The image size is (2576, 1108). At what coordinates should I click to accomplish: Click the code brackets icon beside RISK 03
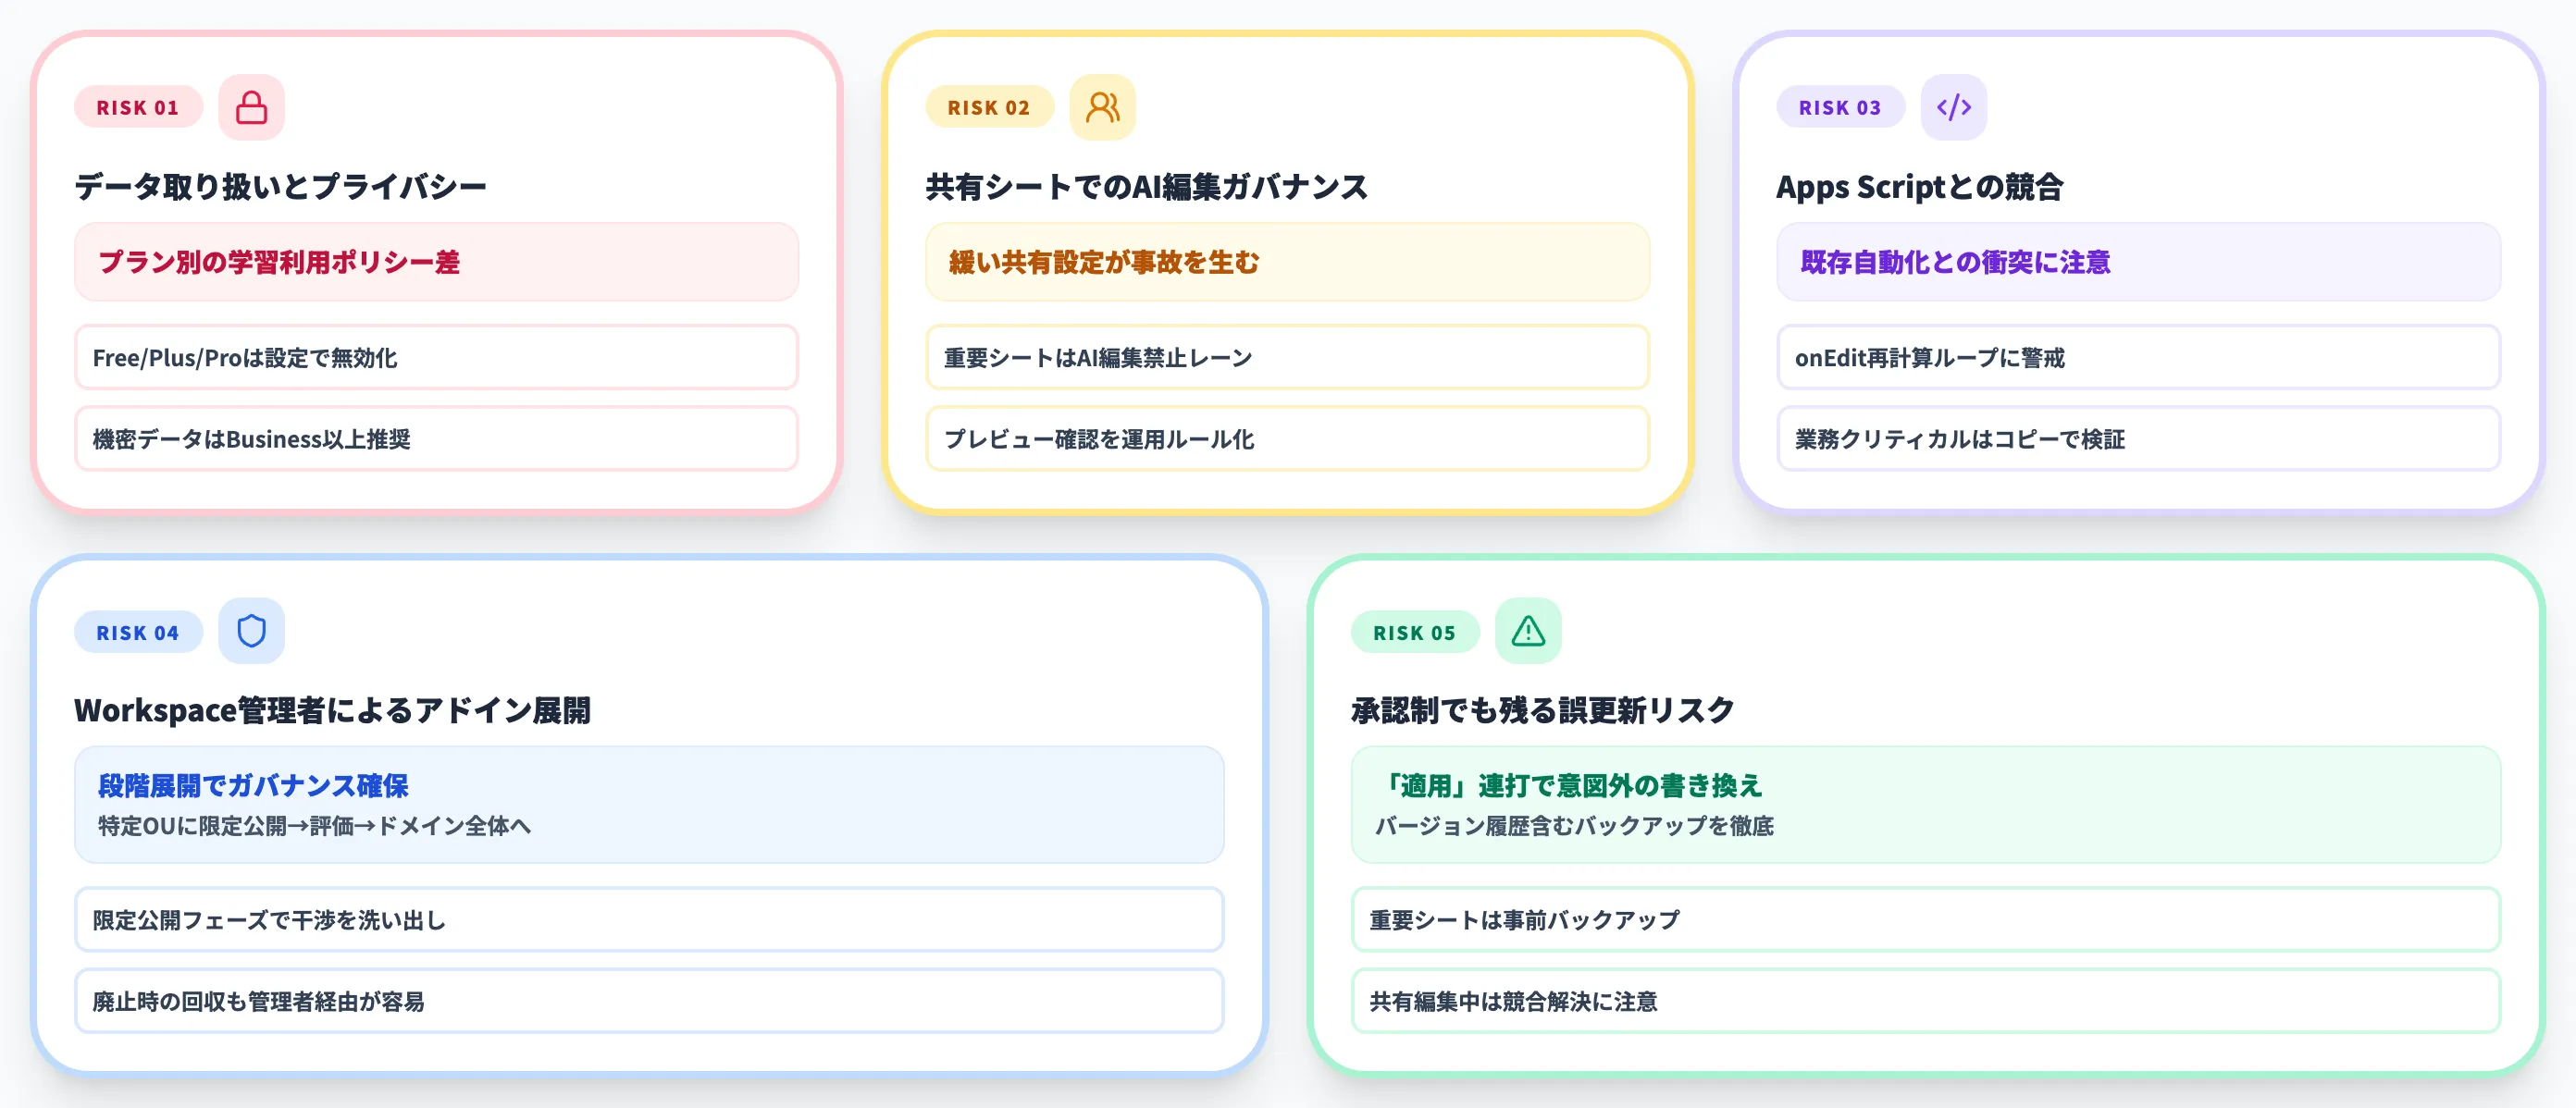pos(1953,107)
